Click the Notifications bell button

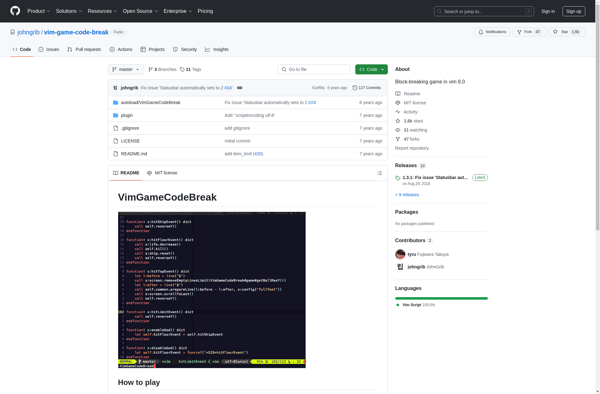pos(492,32)
